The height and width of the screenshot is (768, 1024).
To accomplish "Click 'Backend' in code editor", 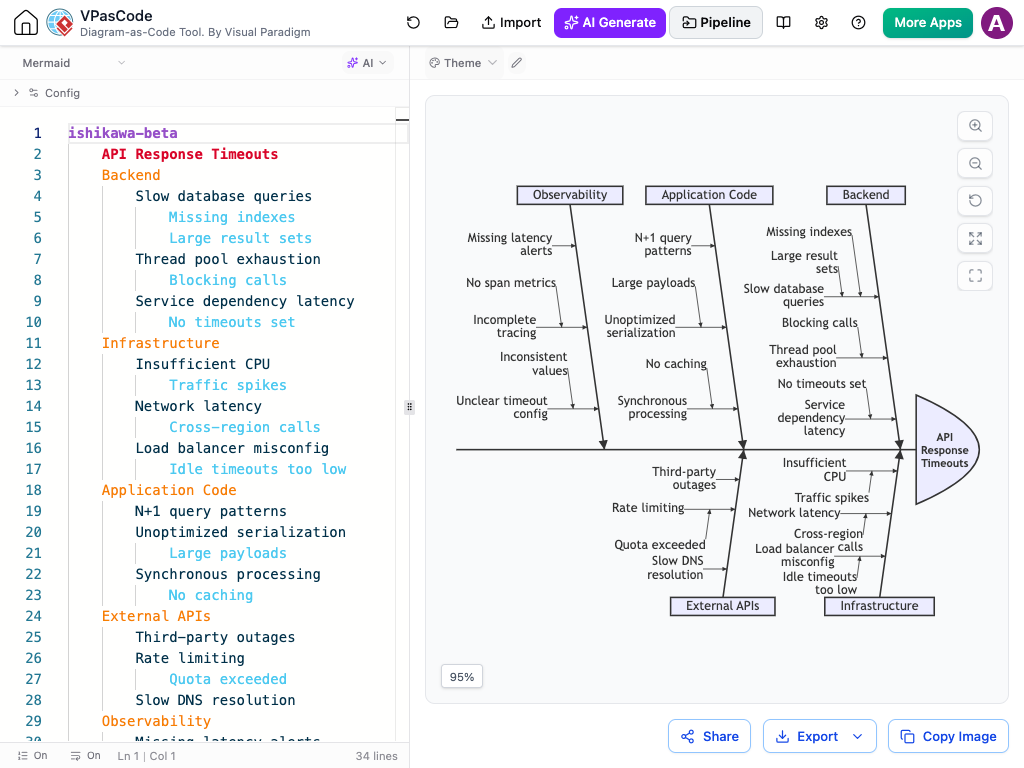I will (131, 175).
